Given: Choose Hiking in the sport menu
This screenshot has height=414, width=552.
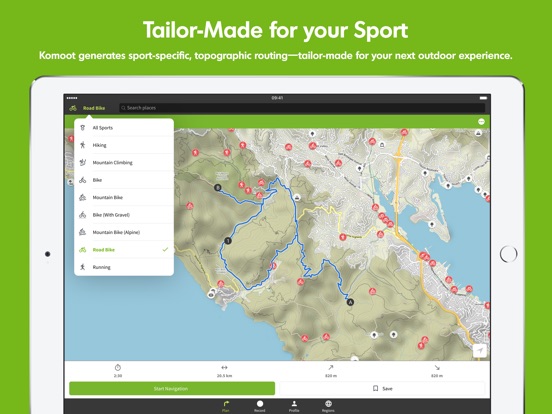Looking at the screenshot, I should [x=124, y=145].
